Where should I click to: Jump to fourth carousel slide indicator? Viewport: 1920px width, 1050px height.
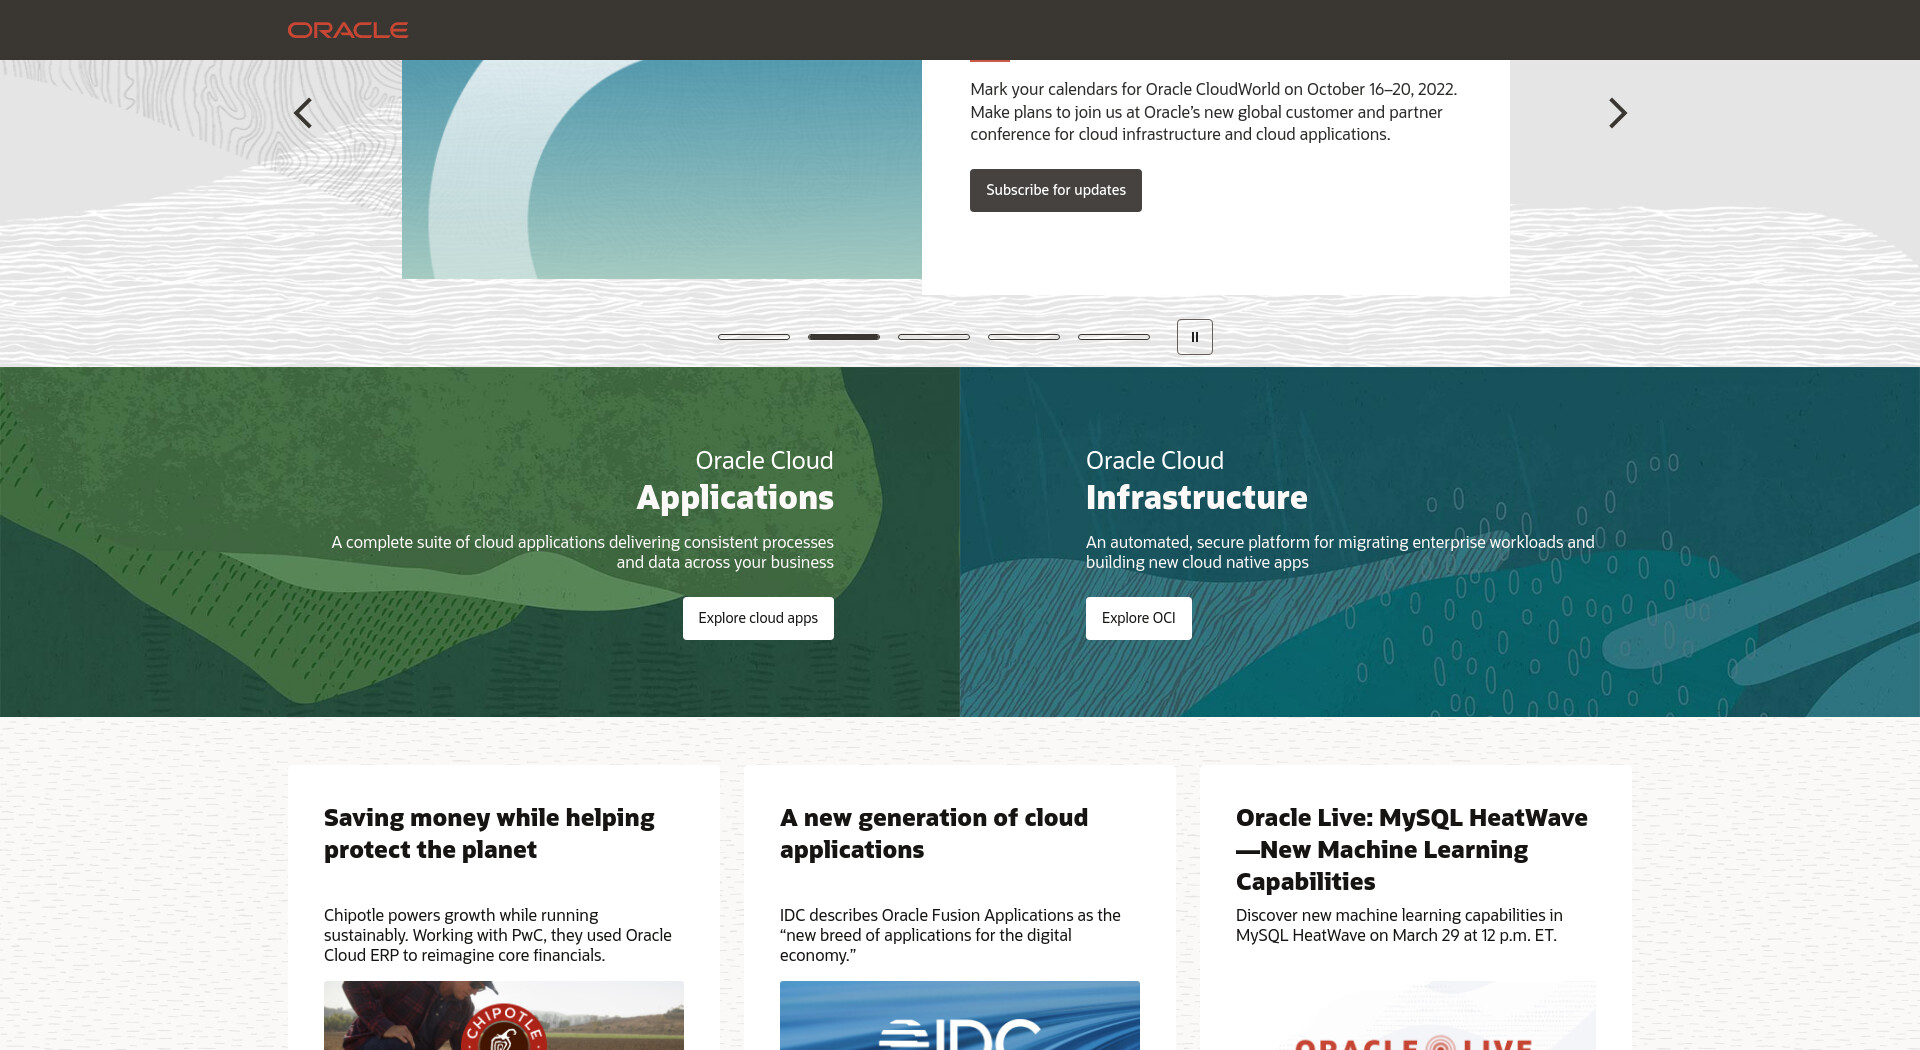(1024, 337)
